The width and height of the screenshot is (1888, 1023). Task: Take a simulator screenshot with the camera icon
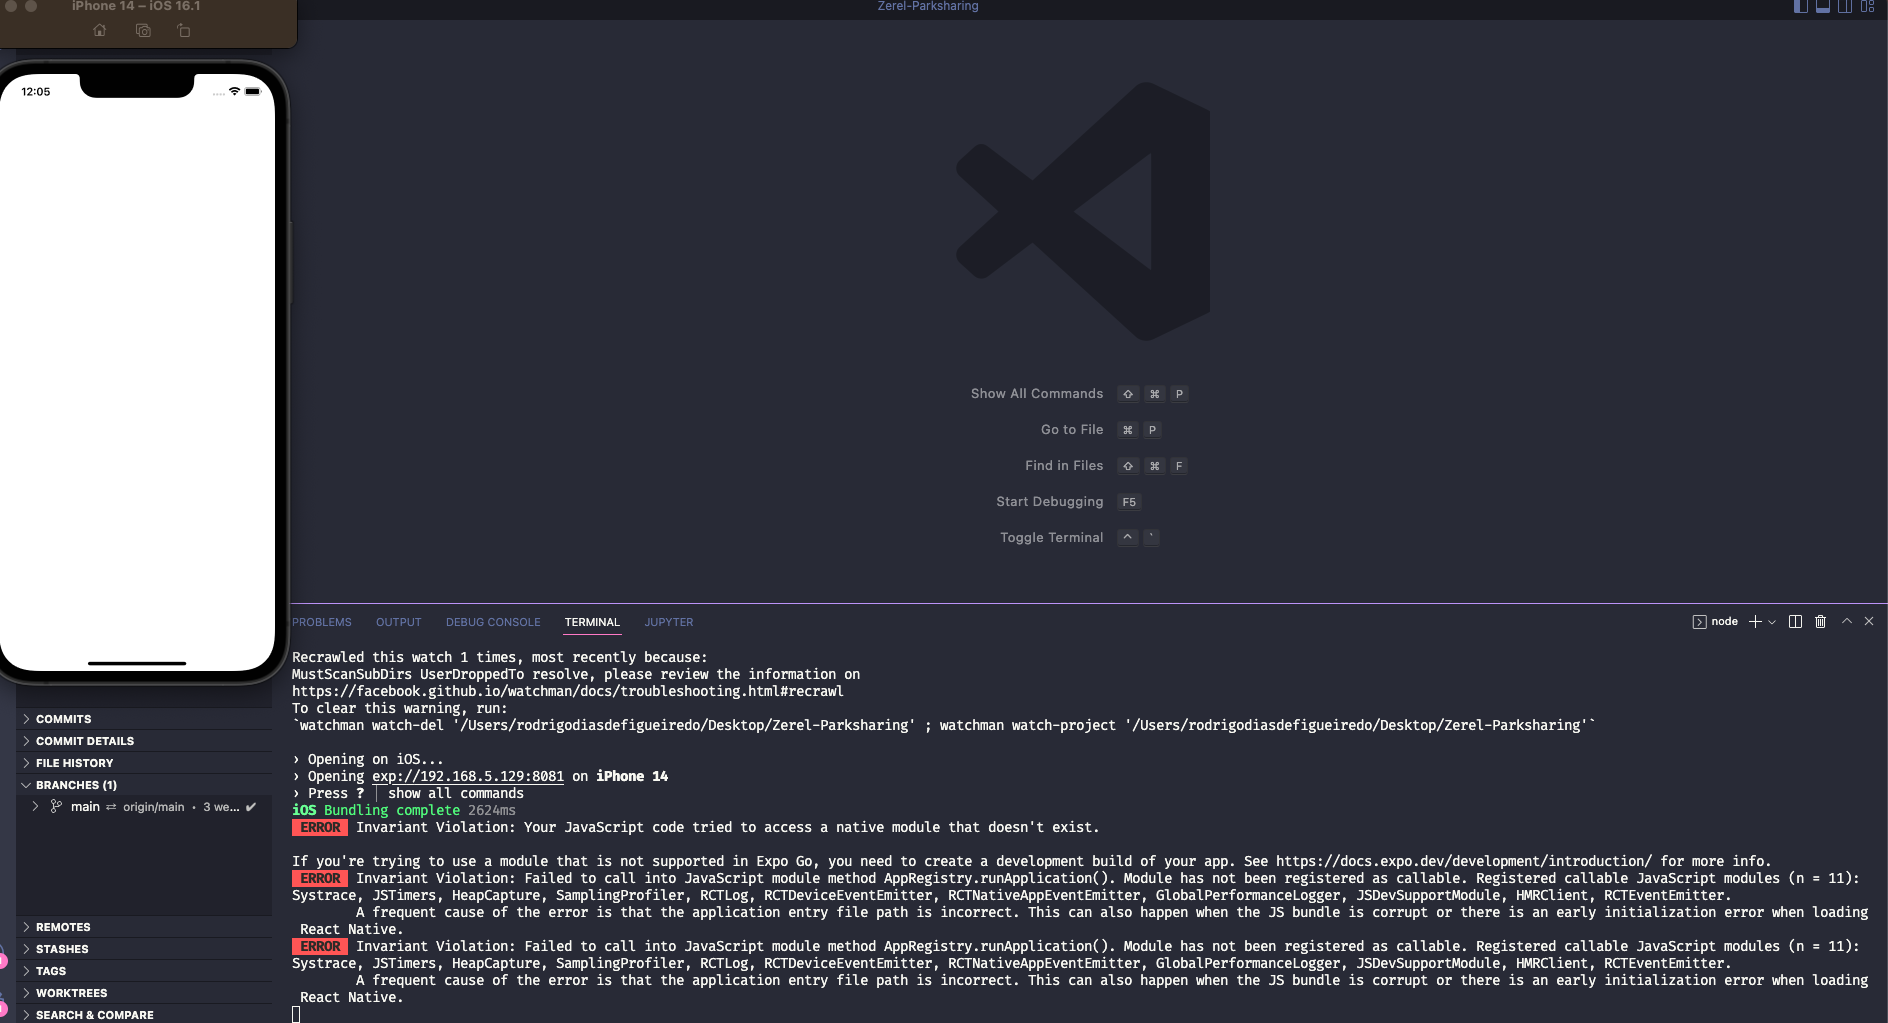(142, 30)
